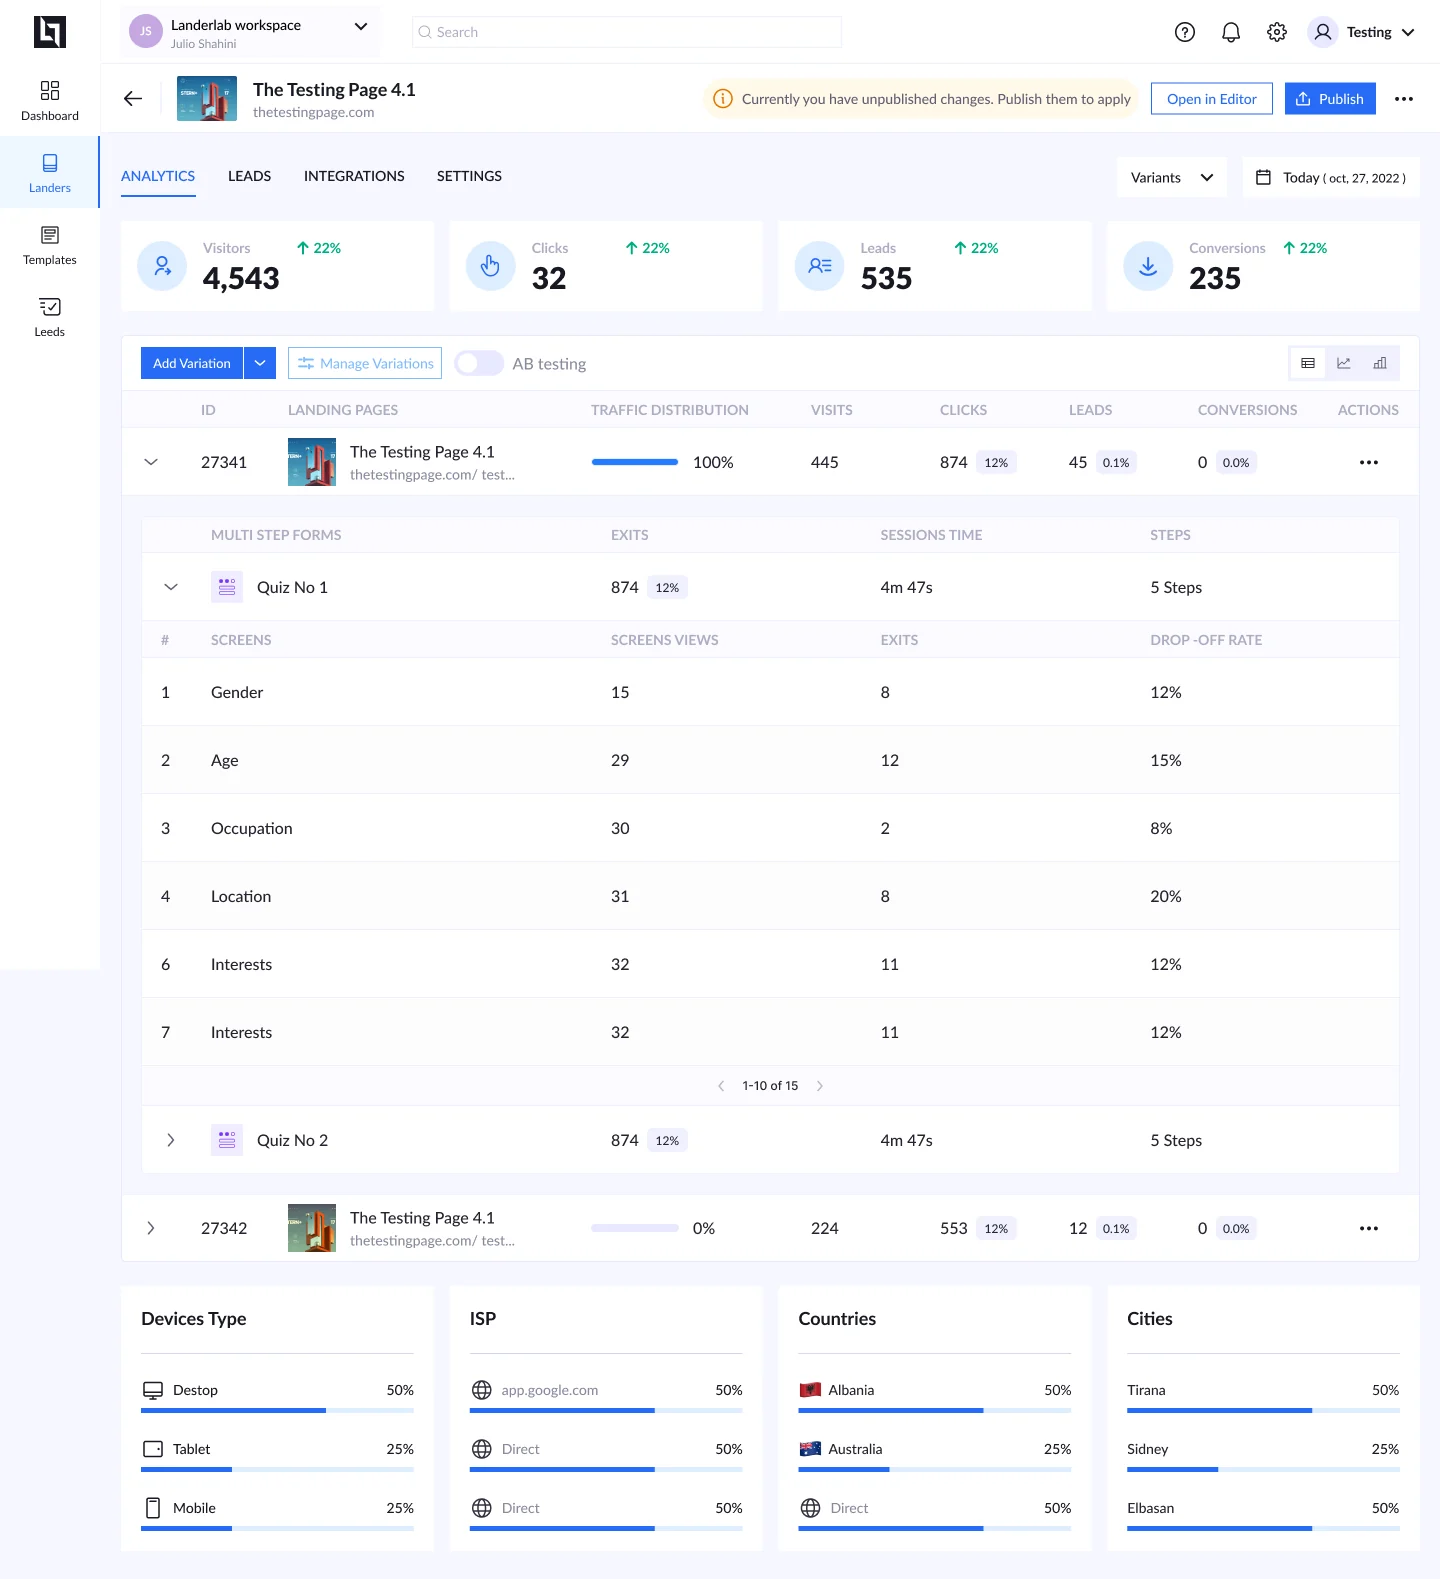This screenshot has height=1579, width=1440.
Task: Expand variation row 27342
Action: pyautogui.click(x=151, y=1228)
